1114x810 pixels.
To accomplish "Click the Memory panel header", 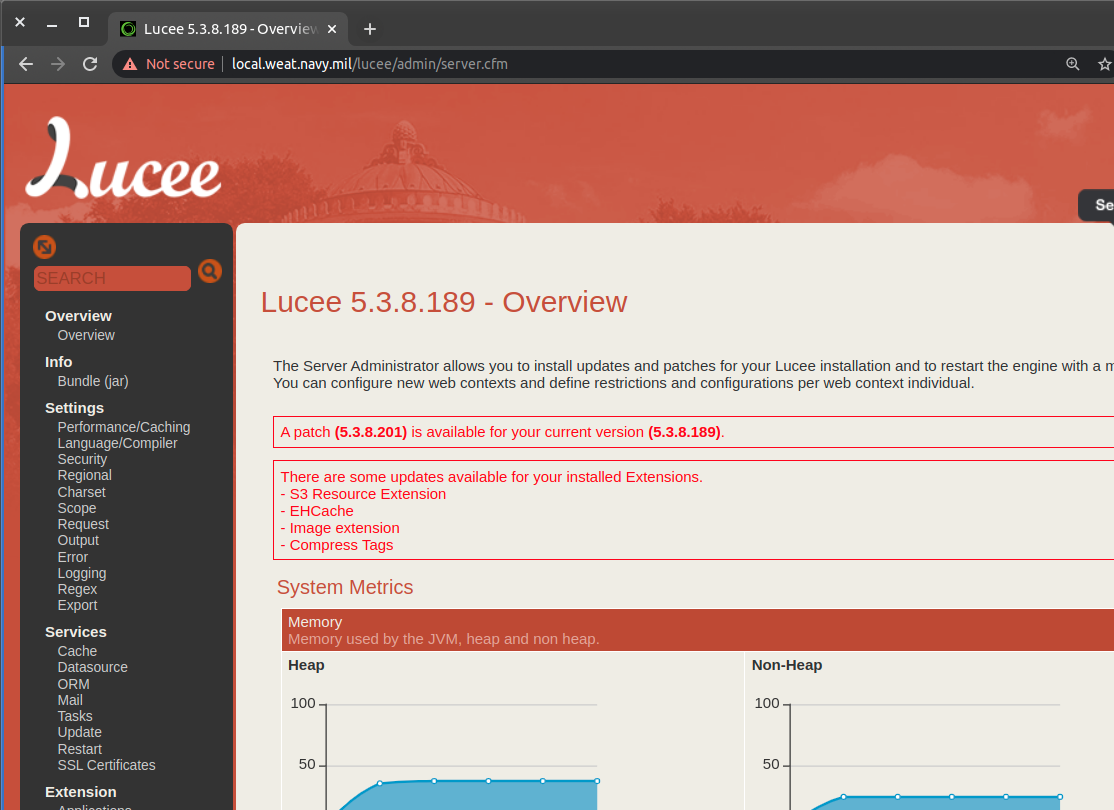I will coord(698,630).
